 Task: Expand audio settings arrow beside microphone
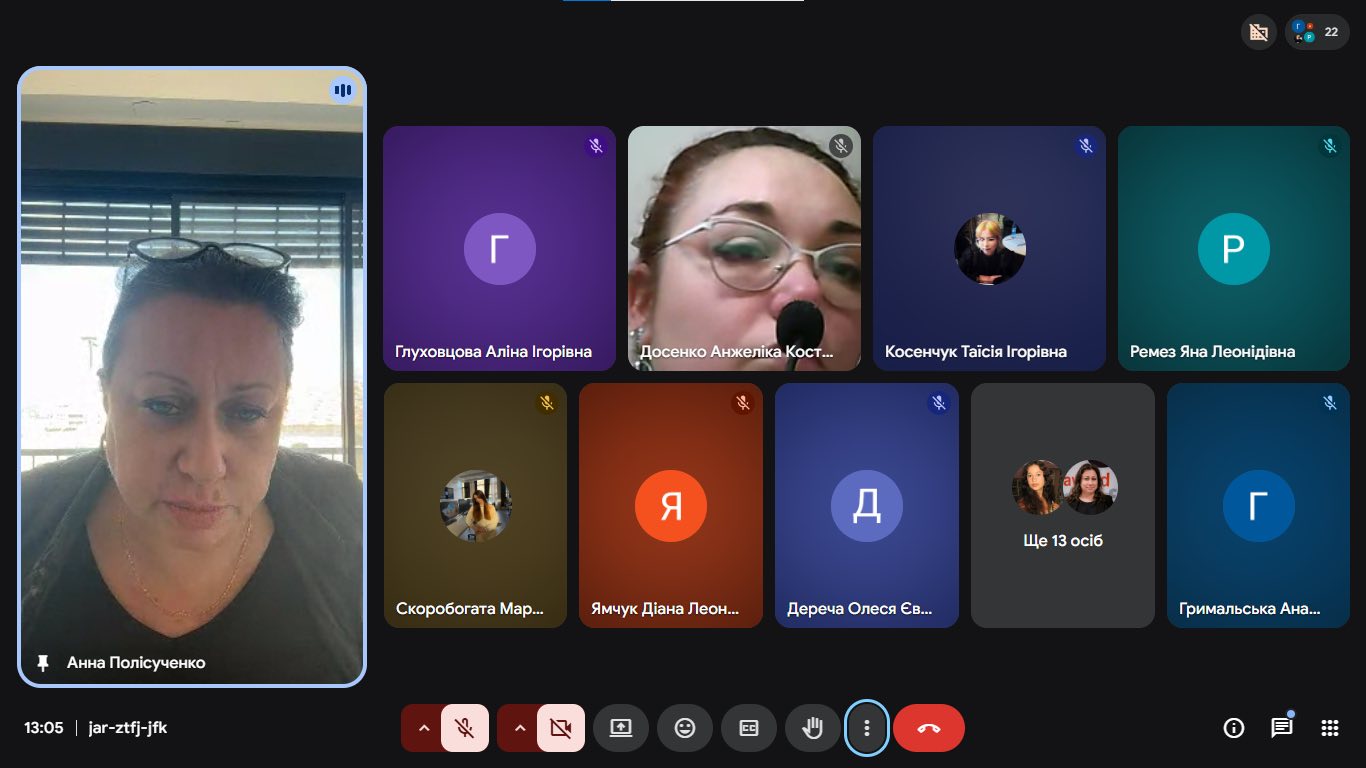(424, 728)
